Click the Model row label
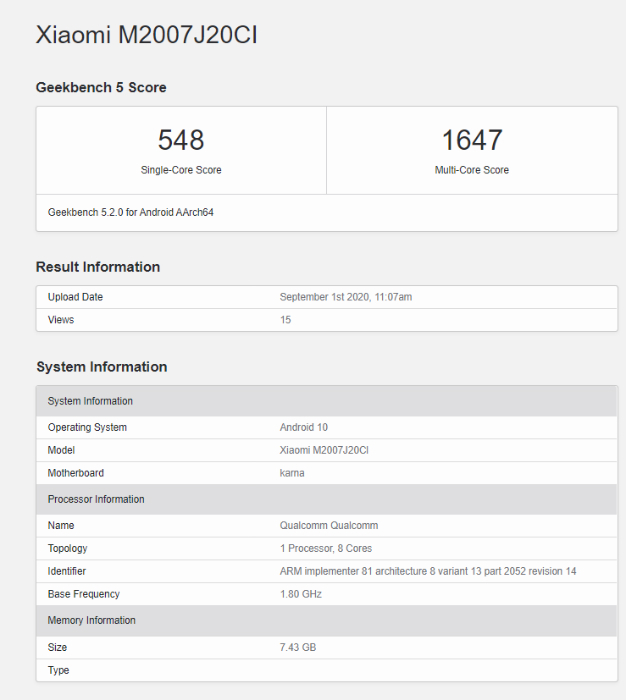This screenshot has height=700, width=626. (61, 450)
